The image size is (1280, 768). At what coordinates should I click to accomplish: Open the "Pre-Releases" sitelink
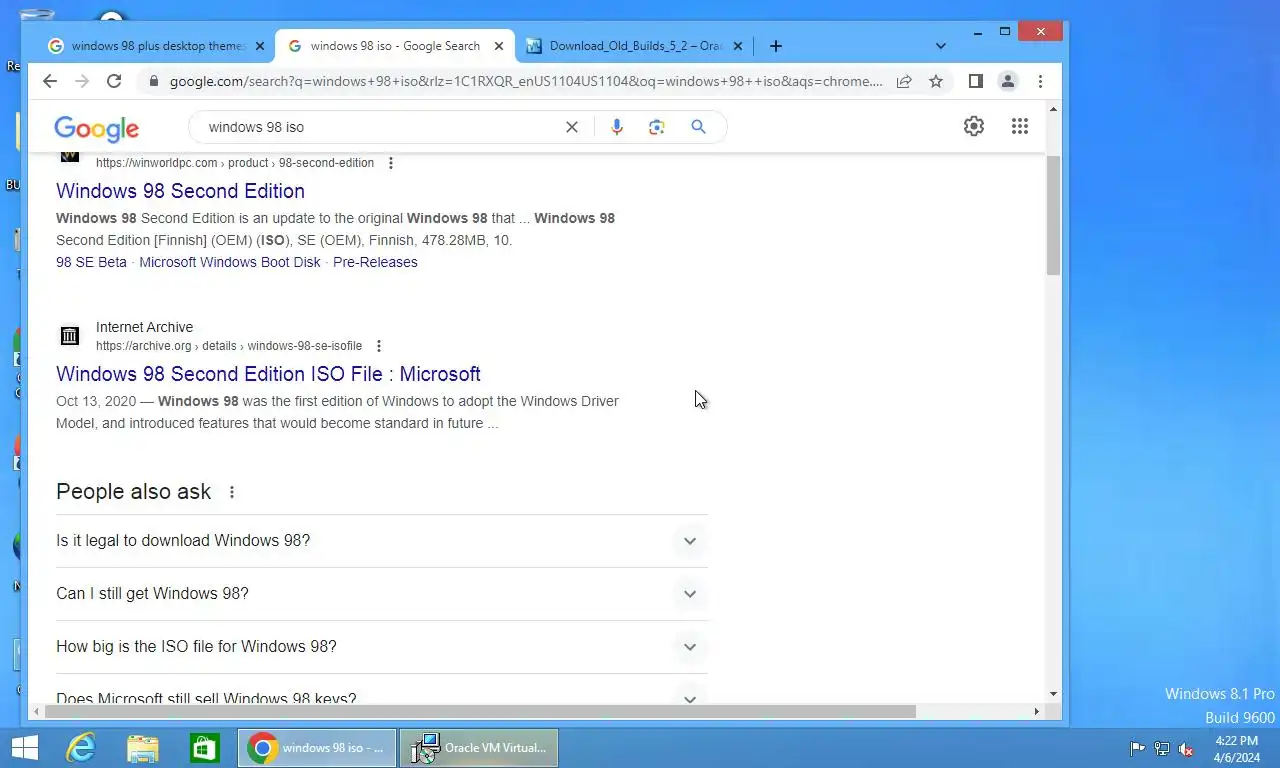[x=375, y=262]
